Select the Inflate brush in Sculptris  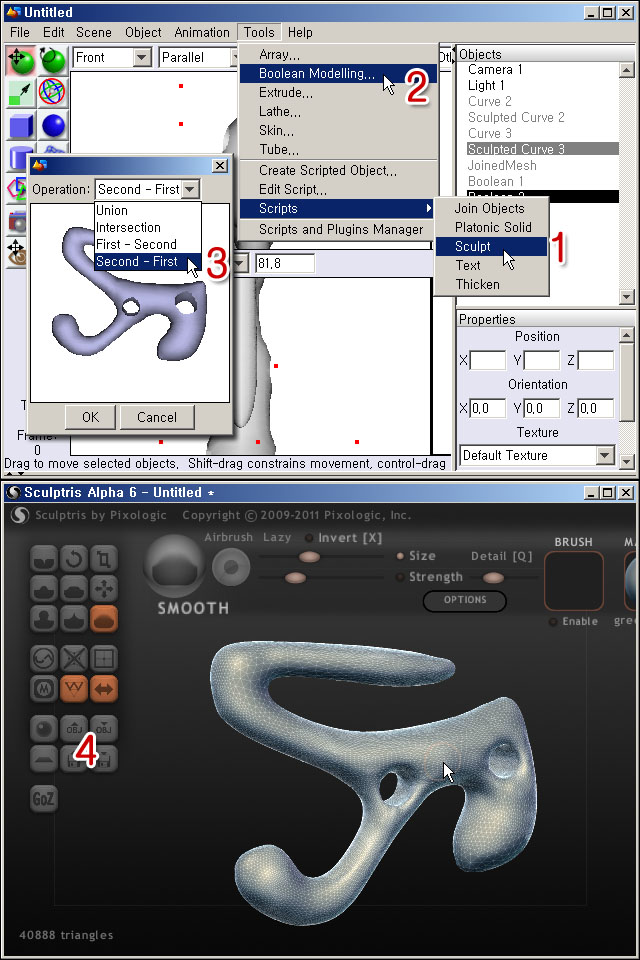click(44, 619)
